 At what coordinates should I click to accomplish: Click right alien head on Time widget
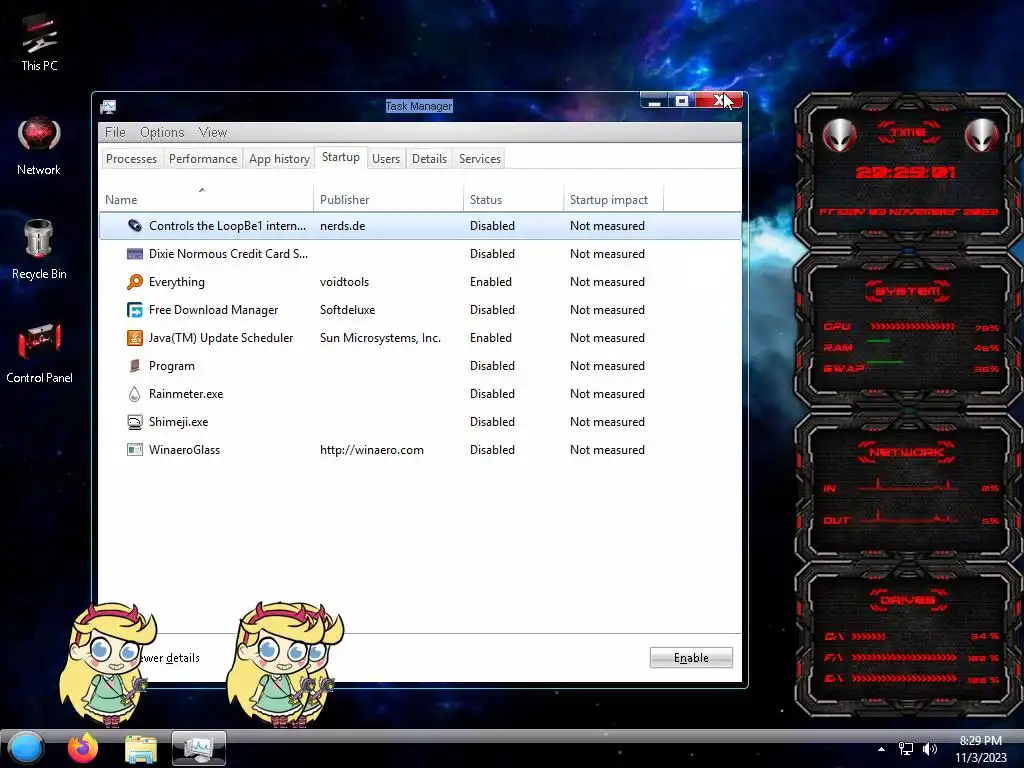click(982, 136)
